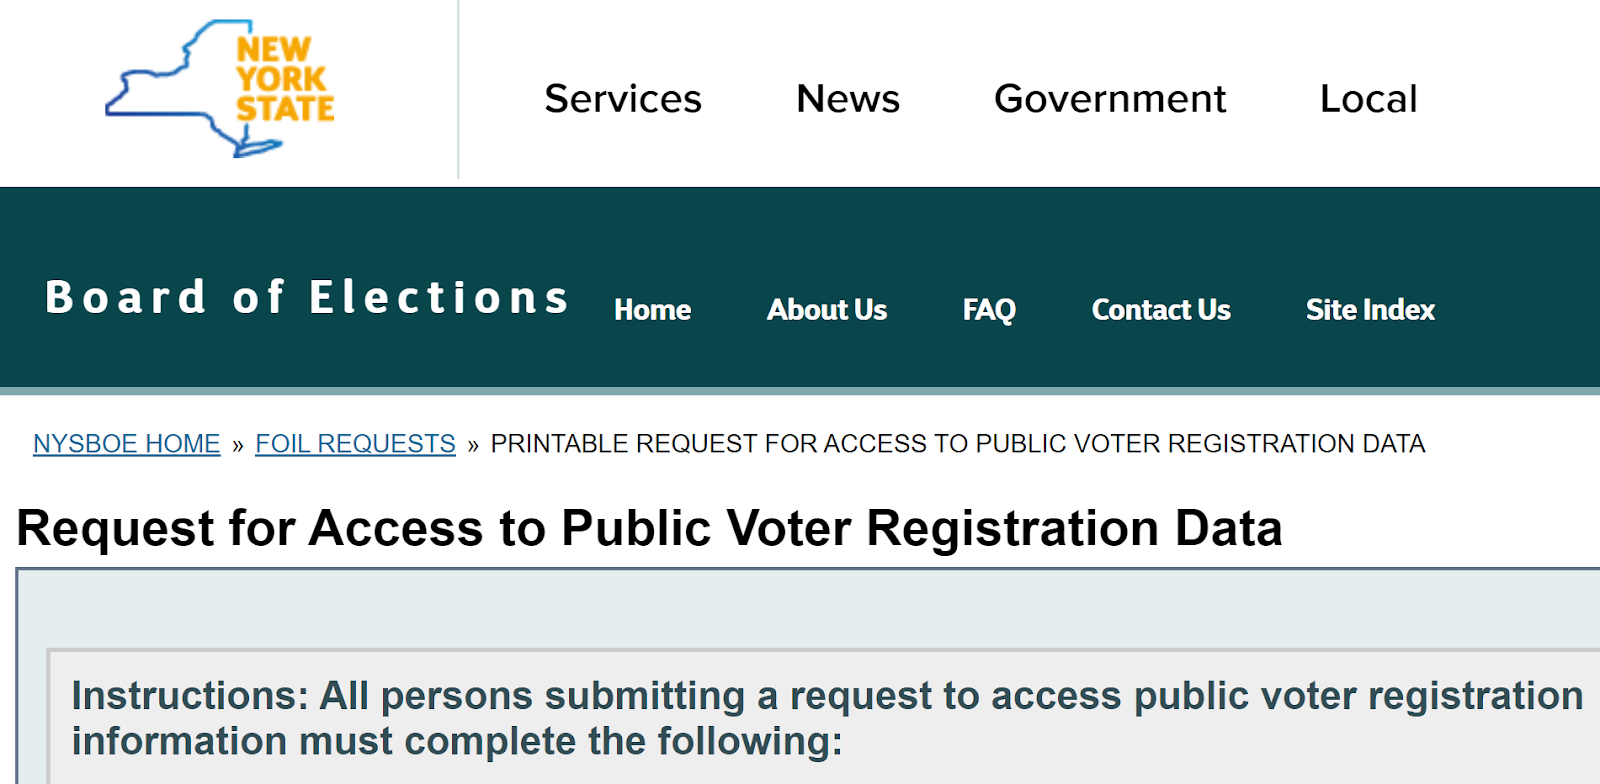Click the Printable Request breadcrumb text
Viewport: 1600px width, 784px height.
point(957,444)
